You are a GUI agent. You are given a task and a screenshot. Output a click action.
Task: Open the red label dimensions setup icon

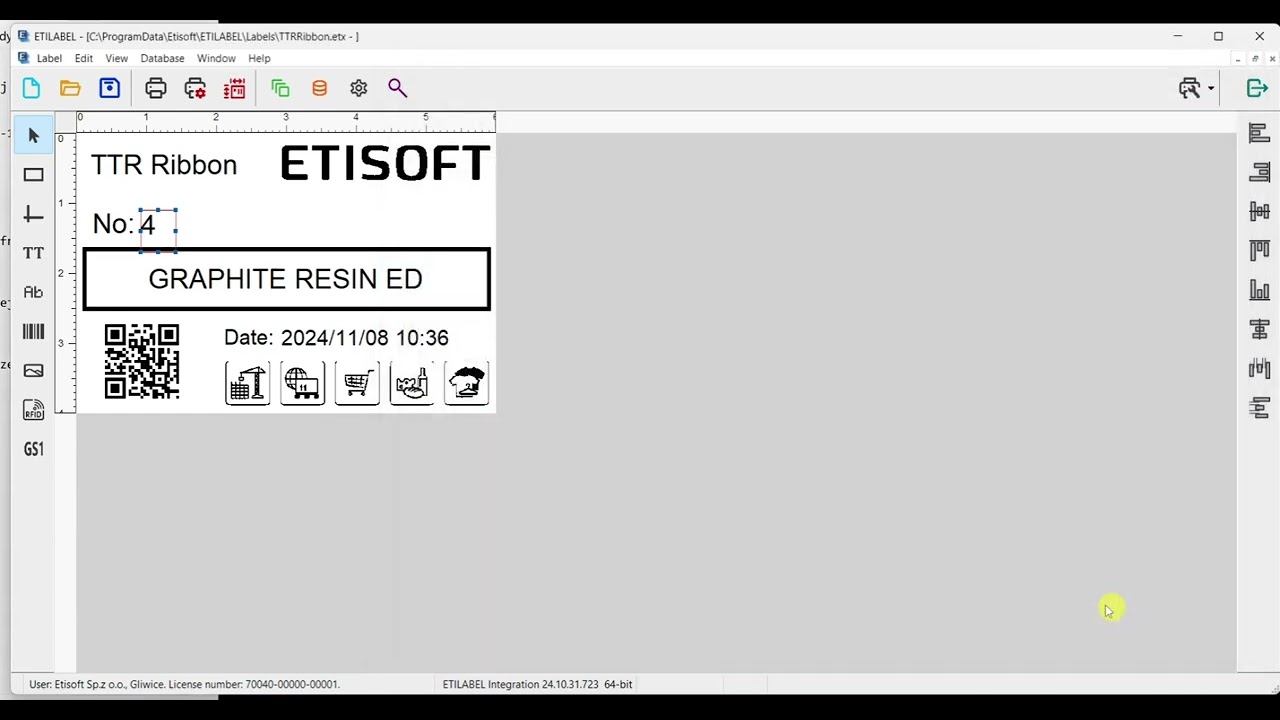235,88
